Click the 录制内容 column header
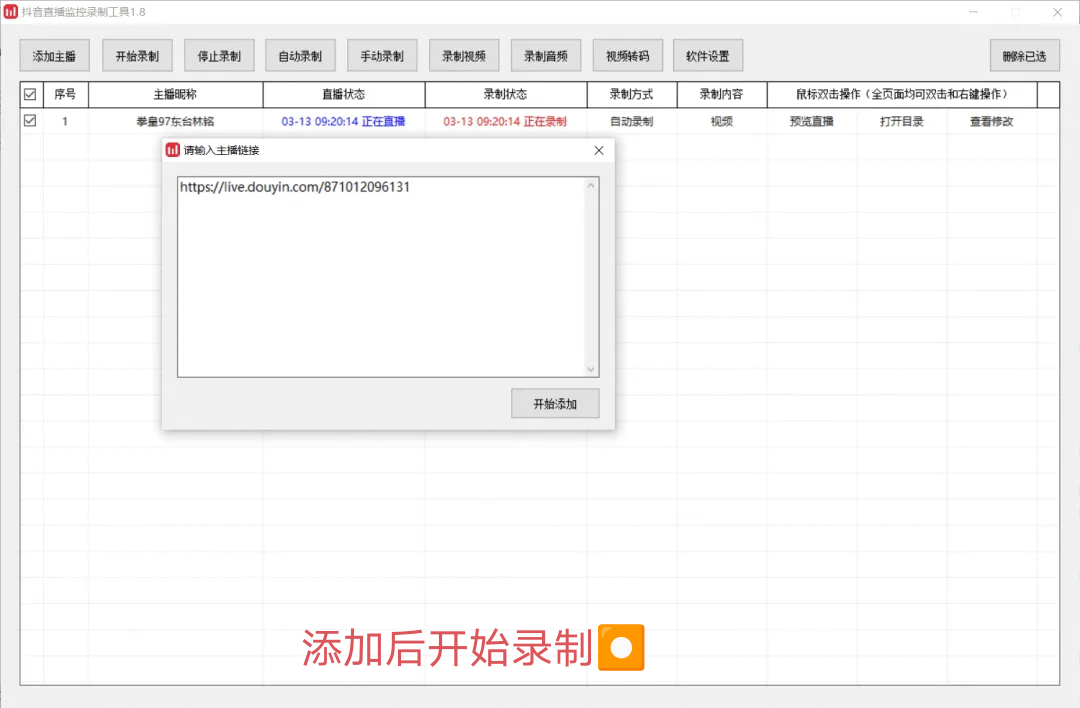Screen dimensions: 1080x708 pos(722,94)
